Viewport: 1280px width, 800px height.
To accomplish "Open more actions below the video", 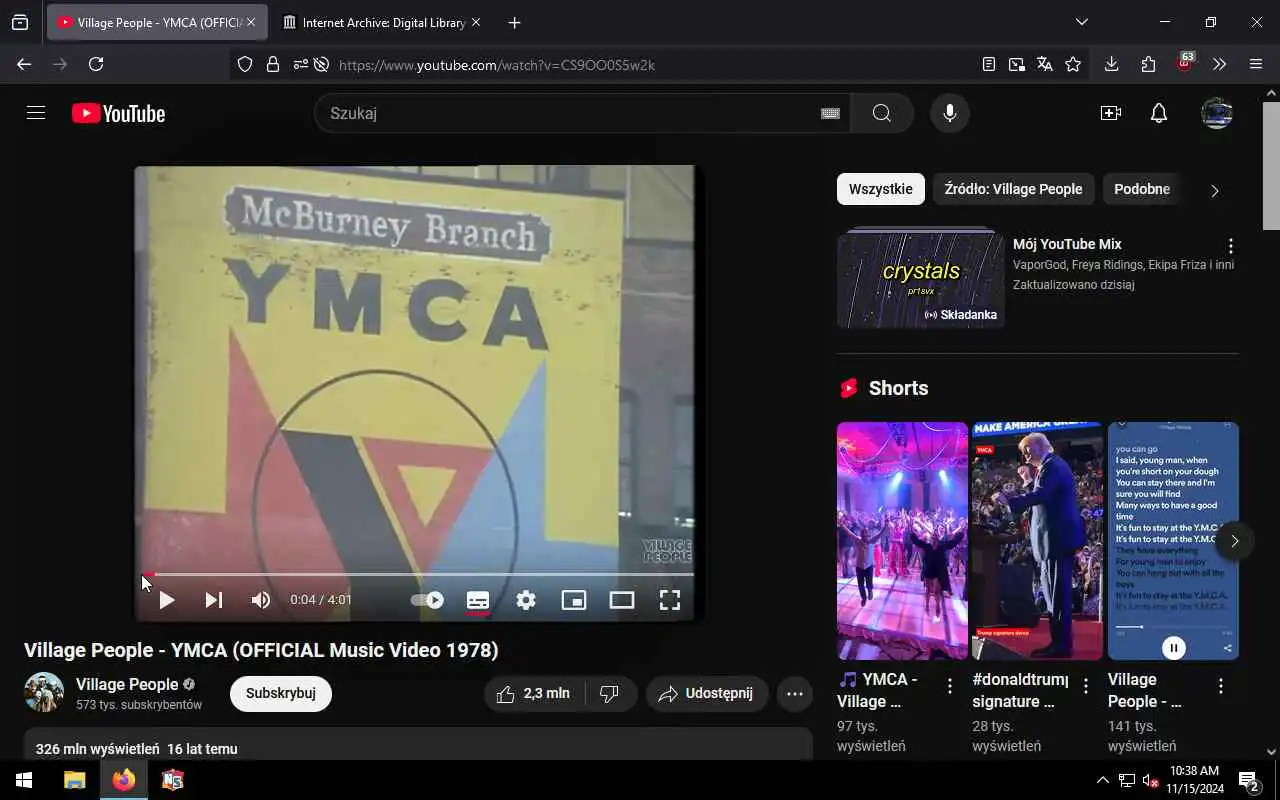I will (795, 693).
